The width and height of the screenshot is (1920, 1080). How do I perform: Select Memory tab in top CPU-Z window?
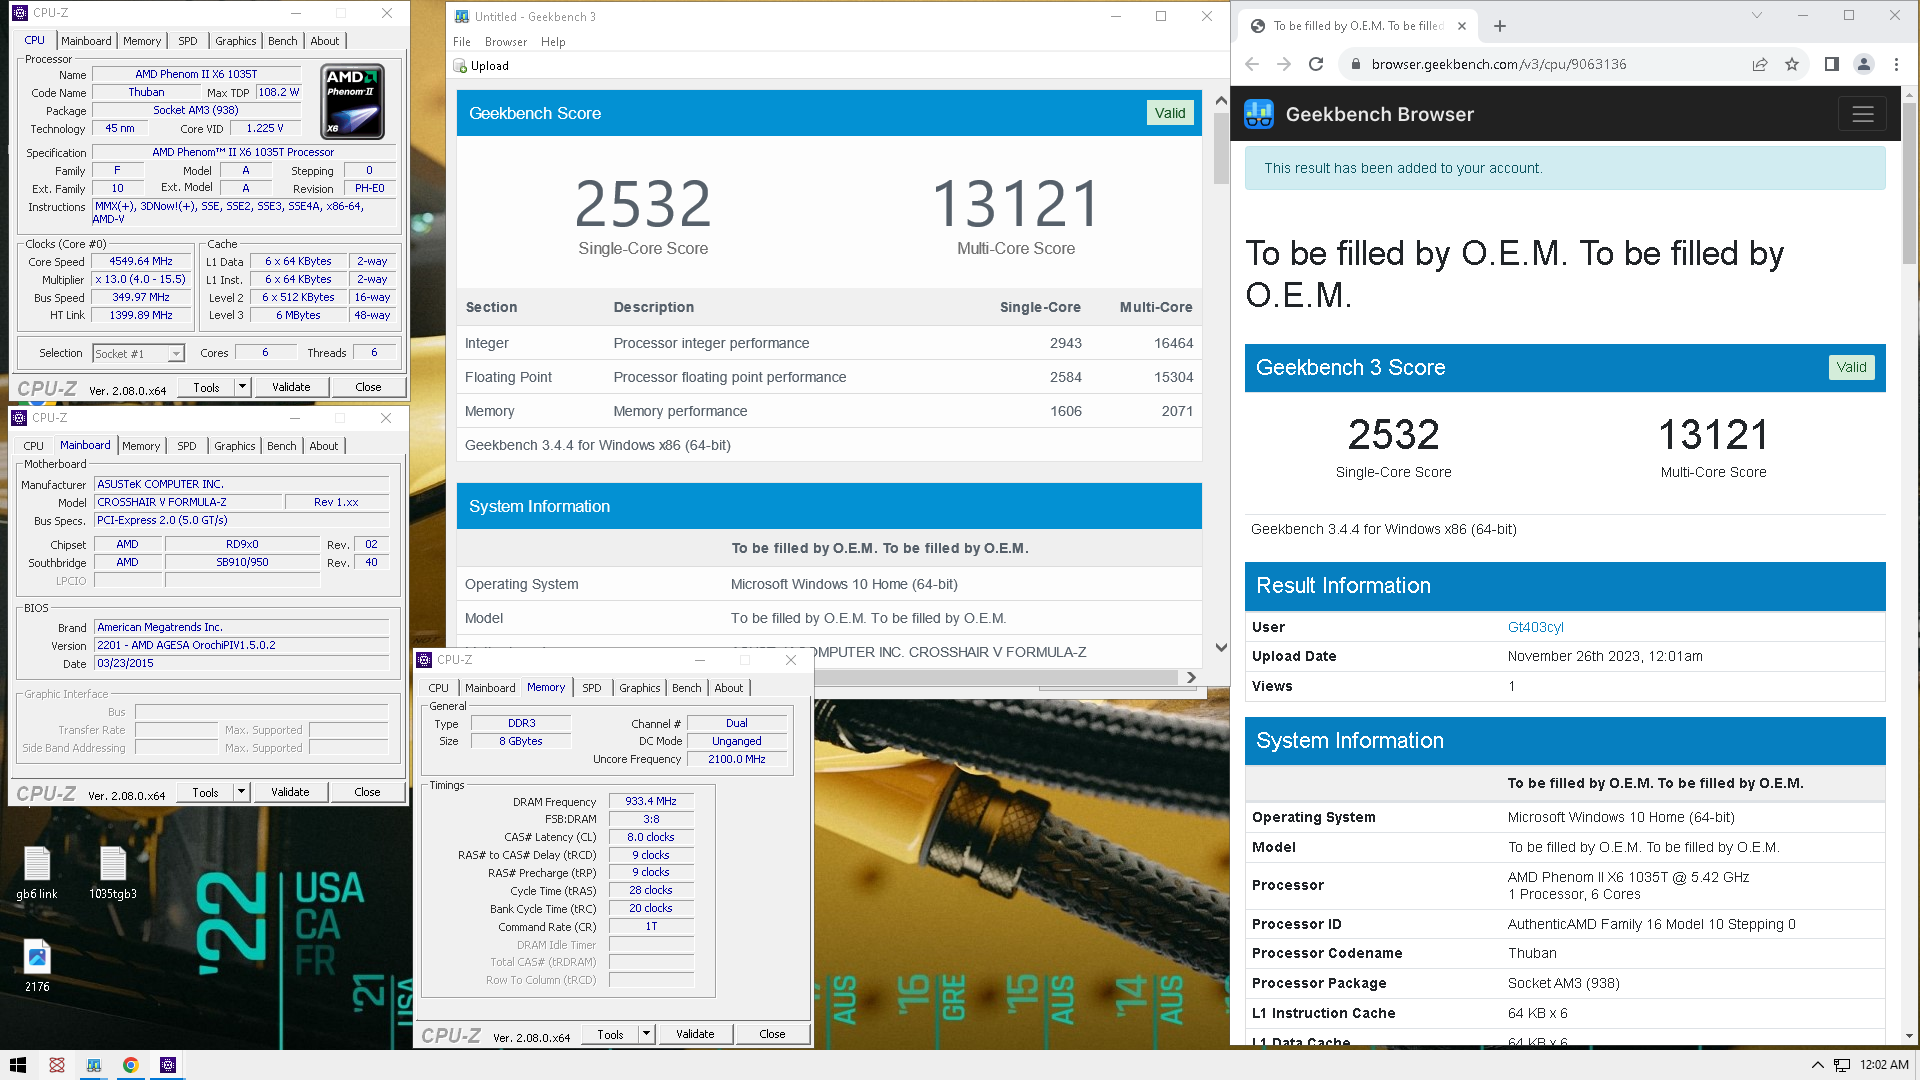point(142,41)
